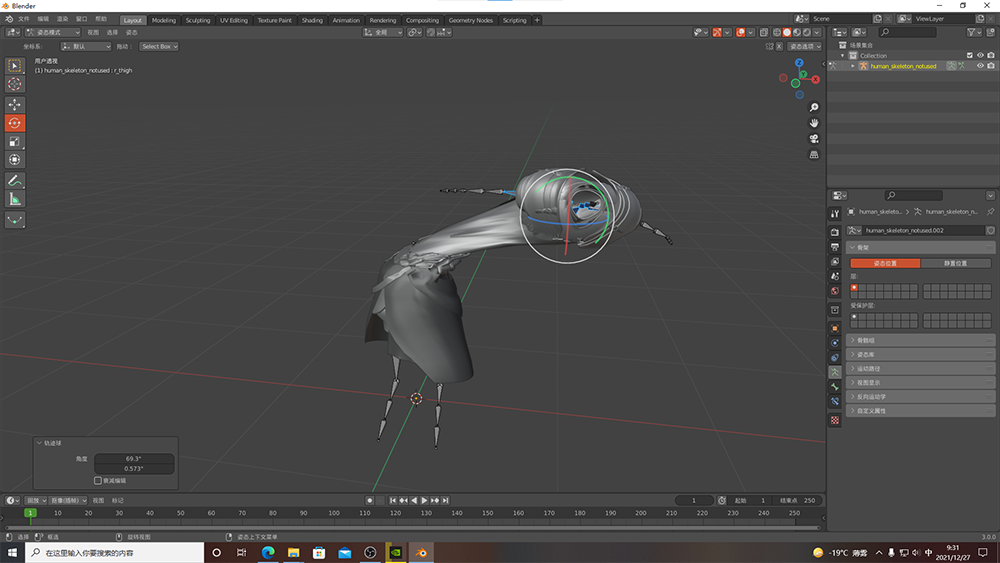
Task: Click the viewport pan hand icon
Action: coord(814,123)
